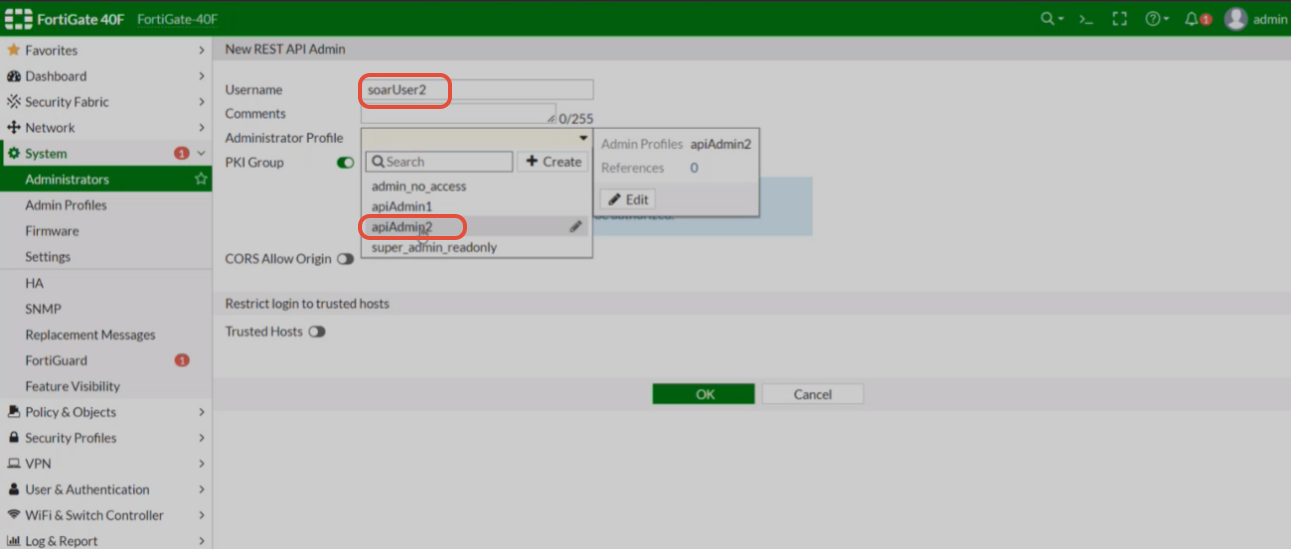Open the CLI console icon
The image size is (1291, 549).
pos(1086,19)
